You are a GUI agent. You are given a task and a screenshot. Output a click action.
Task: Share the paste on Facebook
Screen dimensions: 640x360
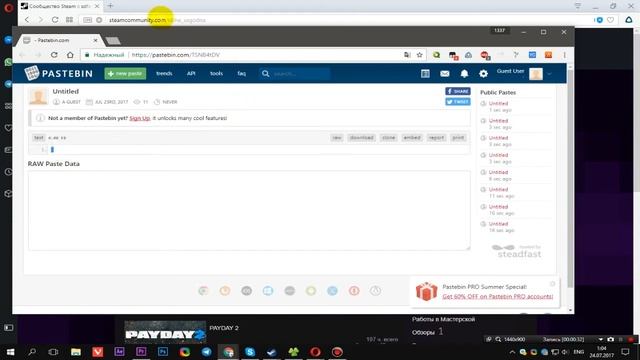point(458,91)
